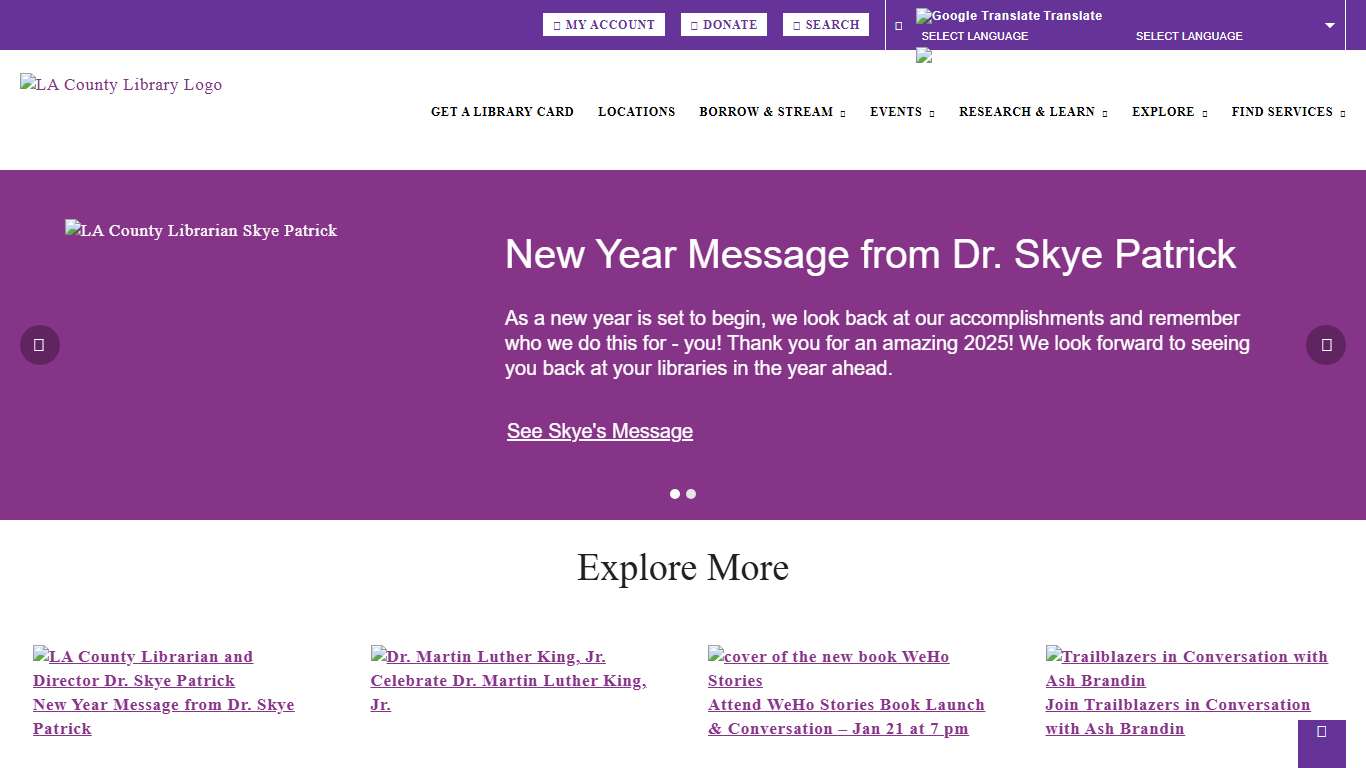Screen dimensions: 1366x768
Task: Expand the Research & Learn menu
Action: (x=1033, y=112)
